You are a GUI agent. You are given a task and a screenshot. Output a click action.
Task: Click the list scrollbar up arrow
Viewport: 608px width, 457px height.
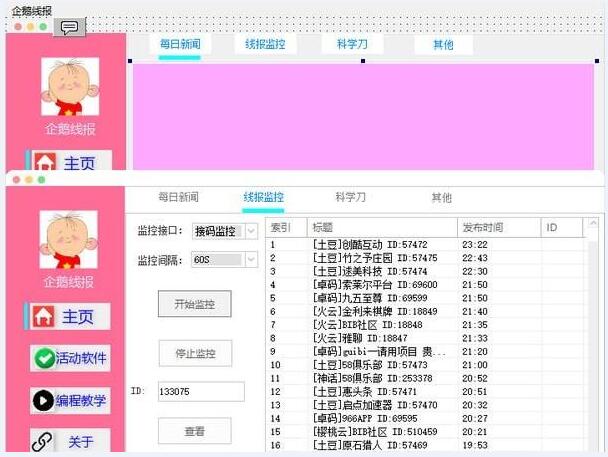(x=593, y=223)
